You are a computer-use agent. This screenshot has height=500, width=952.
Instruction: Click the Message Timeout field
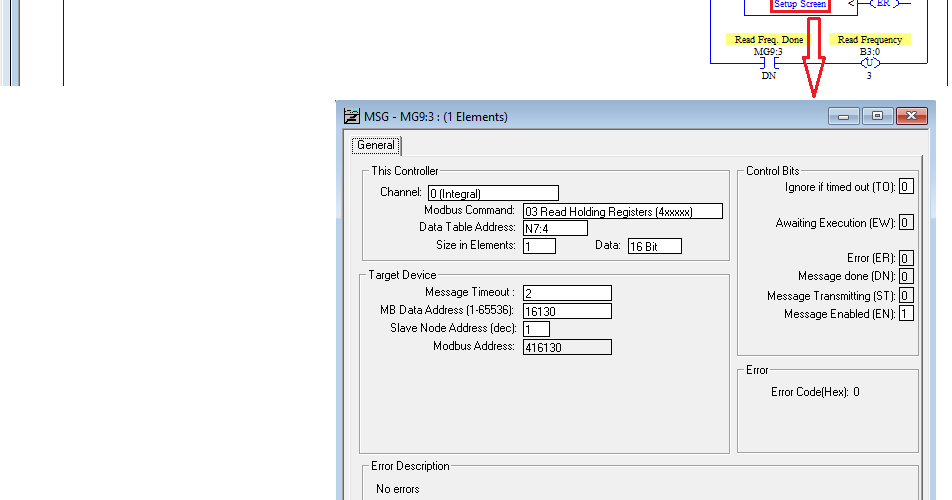point(567,293)
